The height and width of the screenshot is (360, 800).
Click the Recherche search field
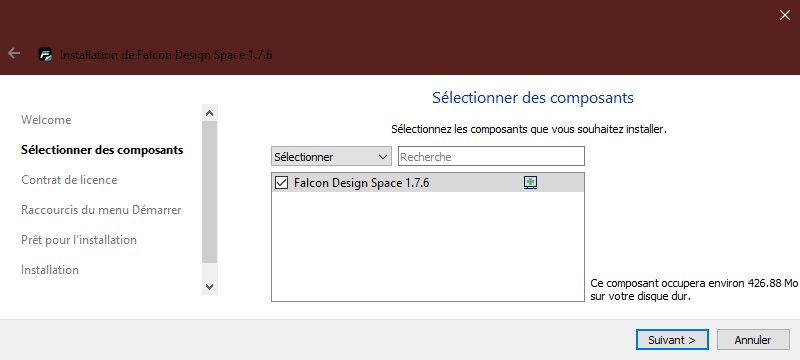[491, 157]
